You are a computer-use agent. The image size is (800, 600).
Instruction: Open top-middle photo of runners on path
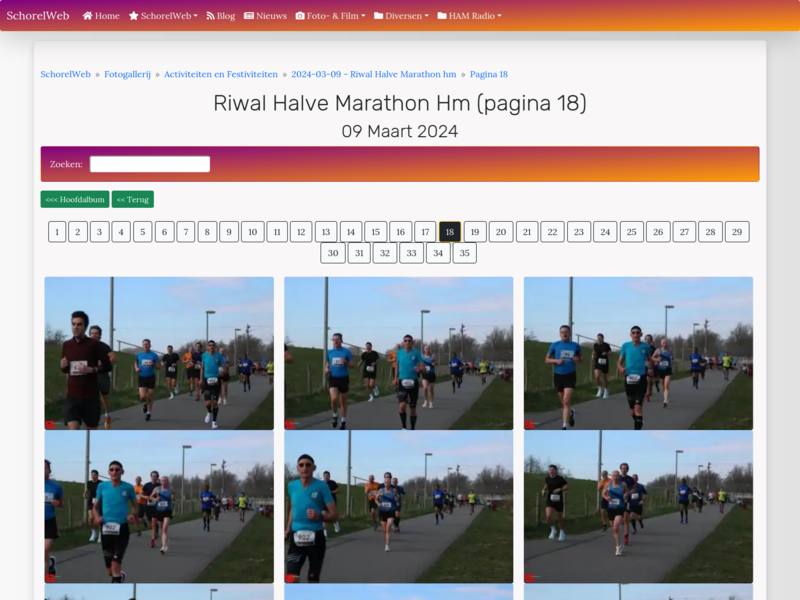tap(398, 353)
